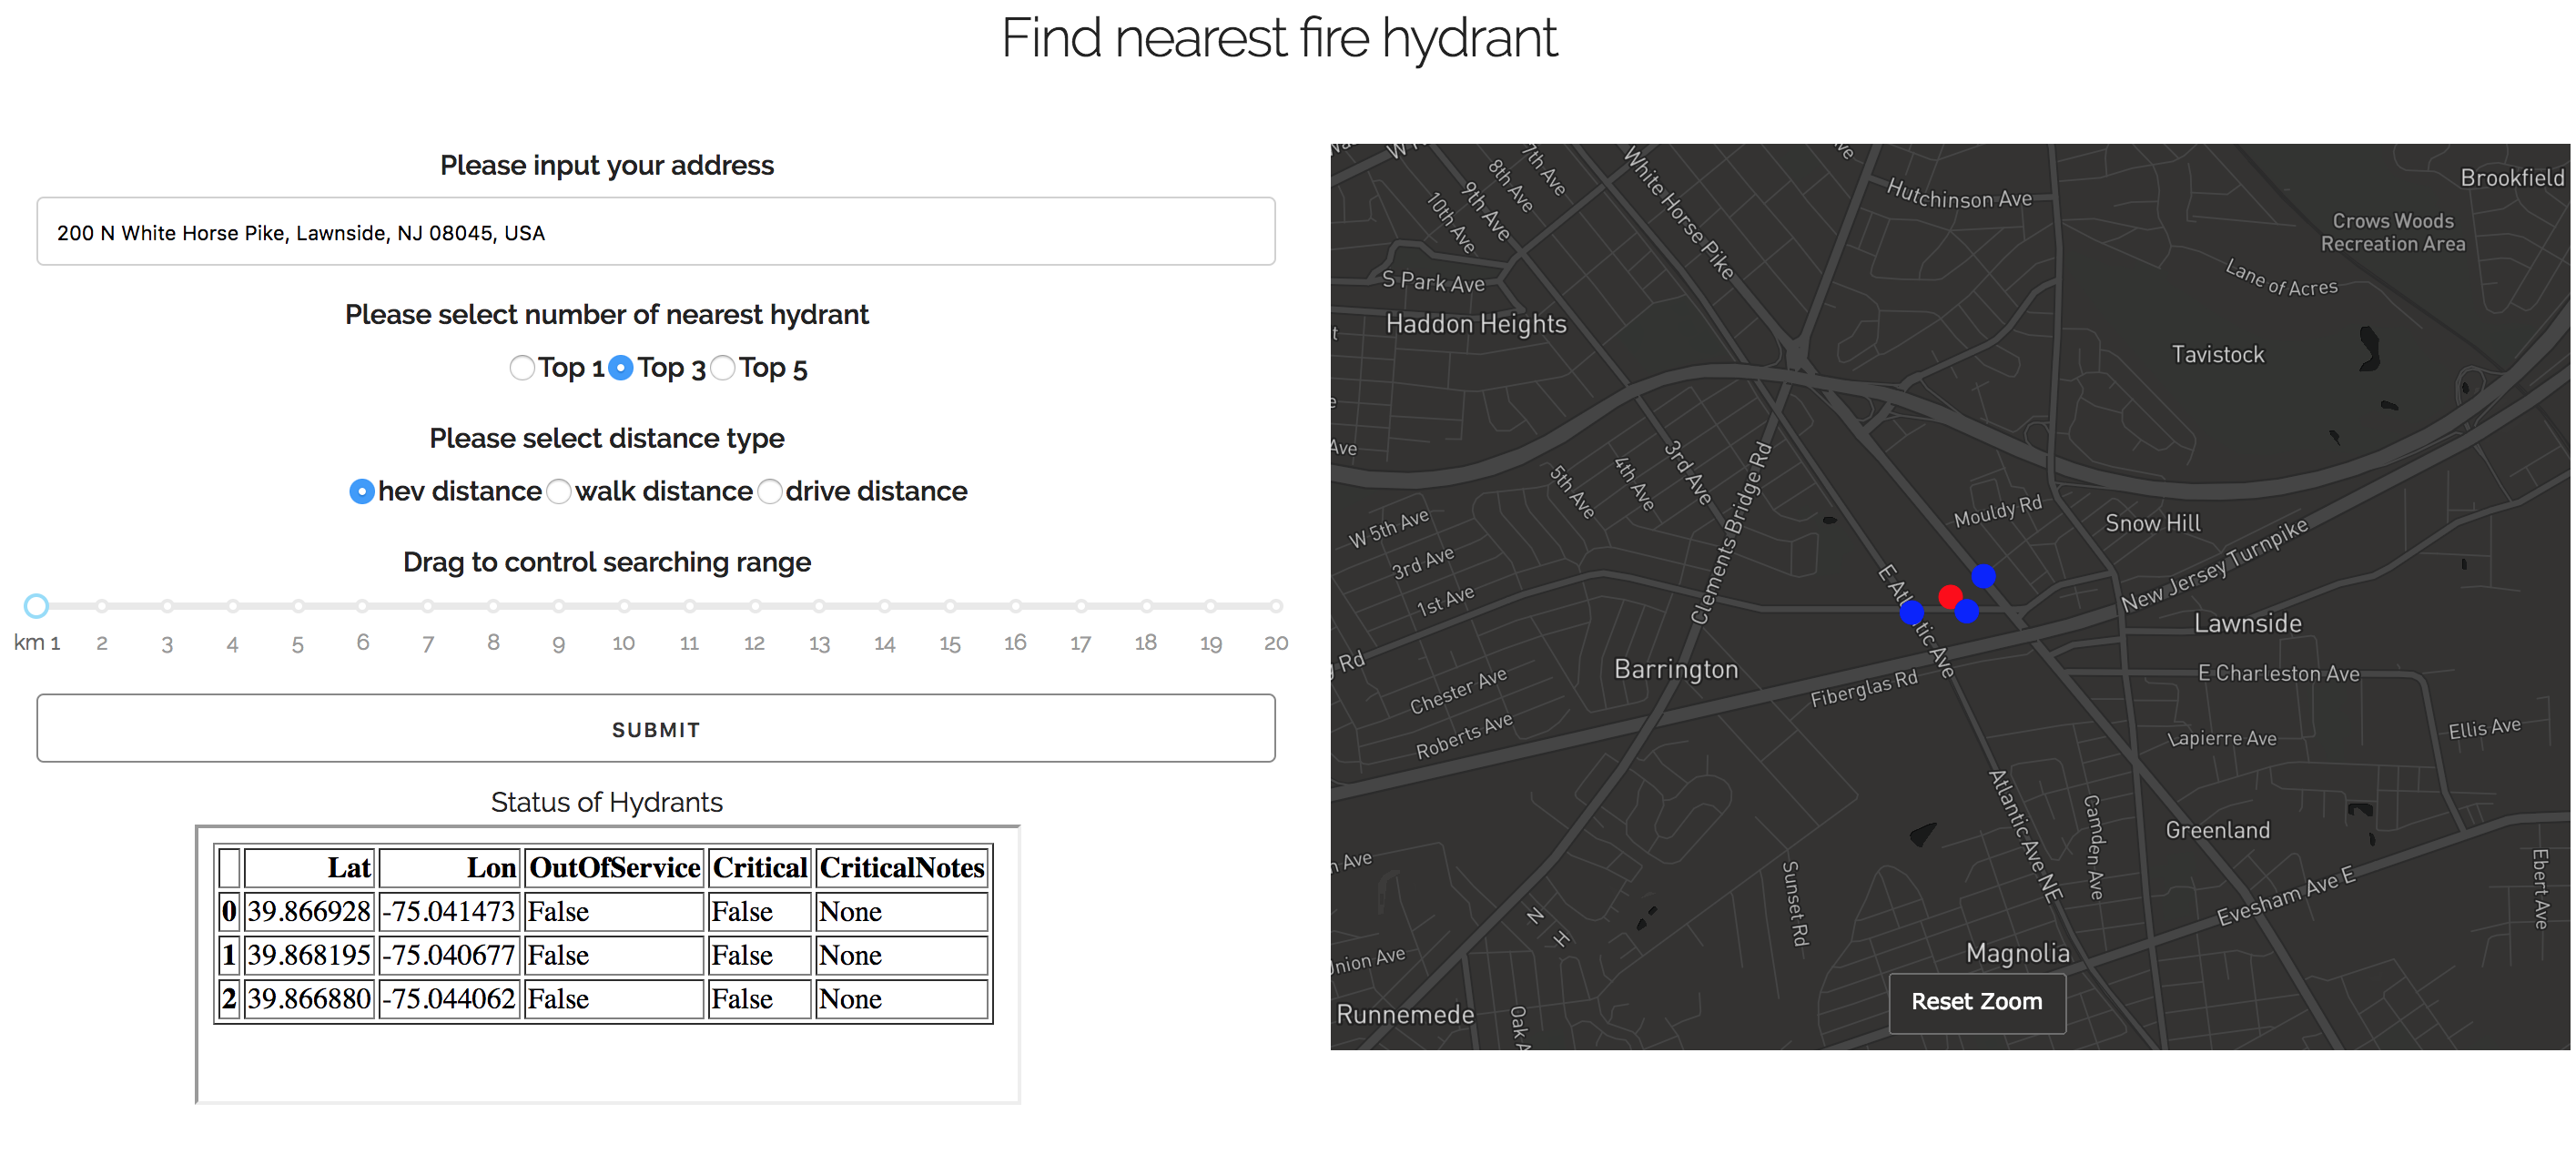Image resolution: width=2576 pixels, height=1154 pixels.
Task: Select hev distance type
Action: (x=361, y=492)
